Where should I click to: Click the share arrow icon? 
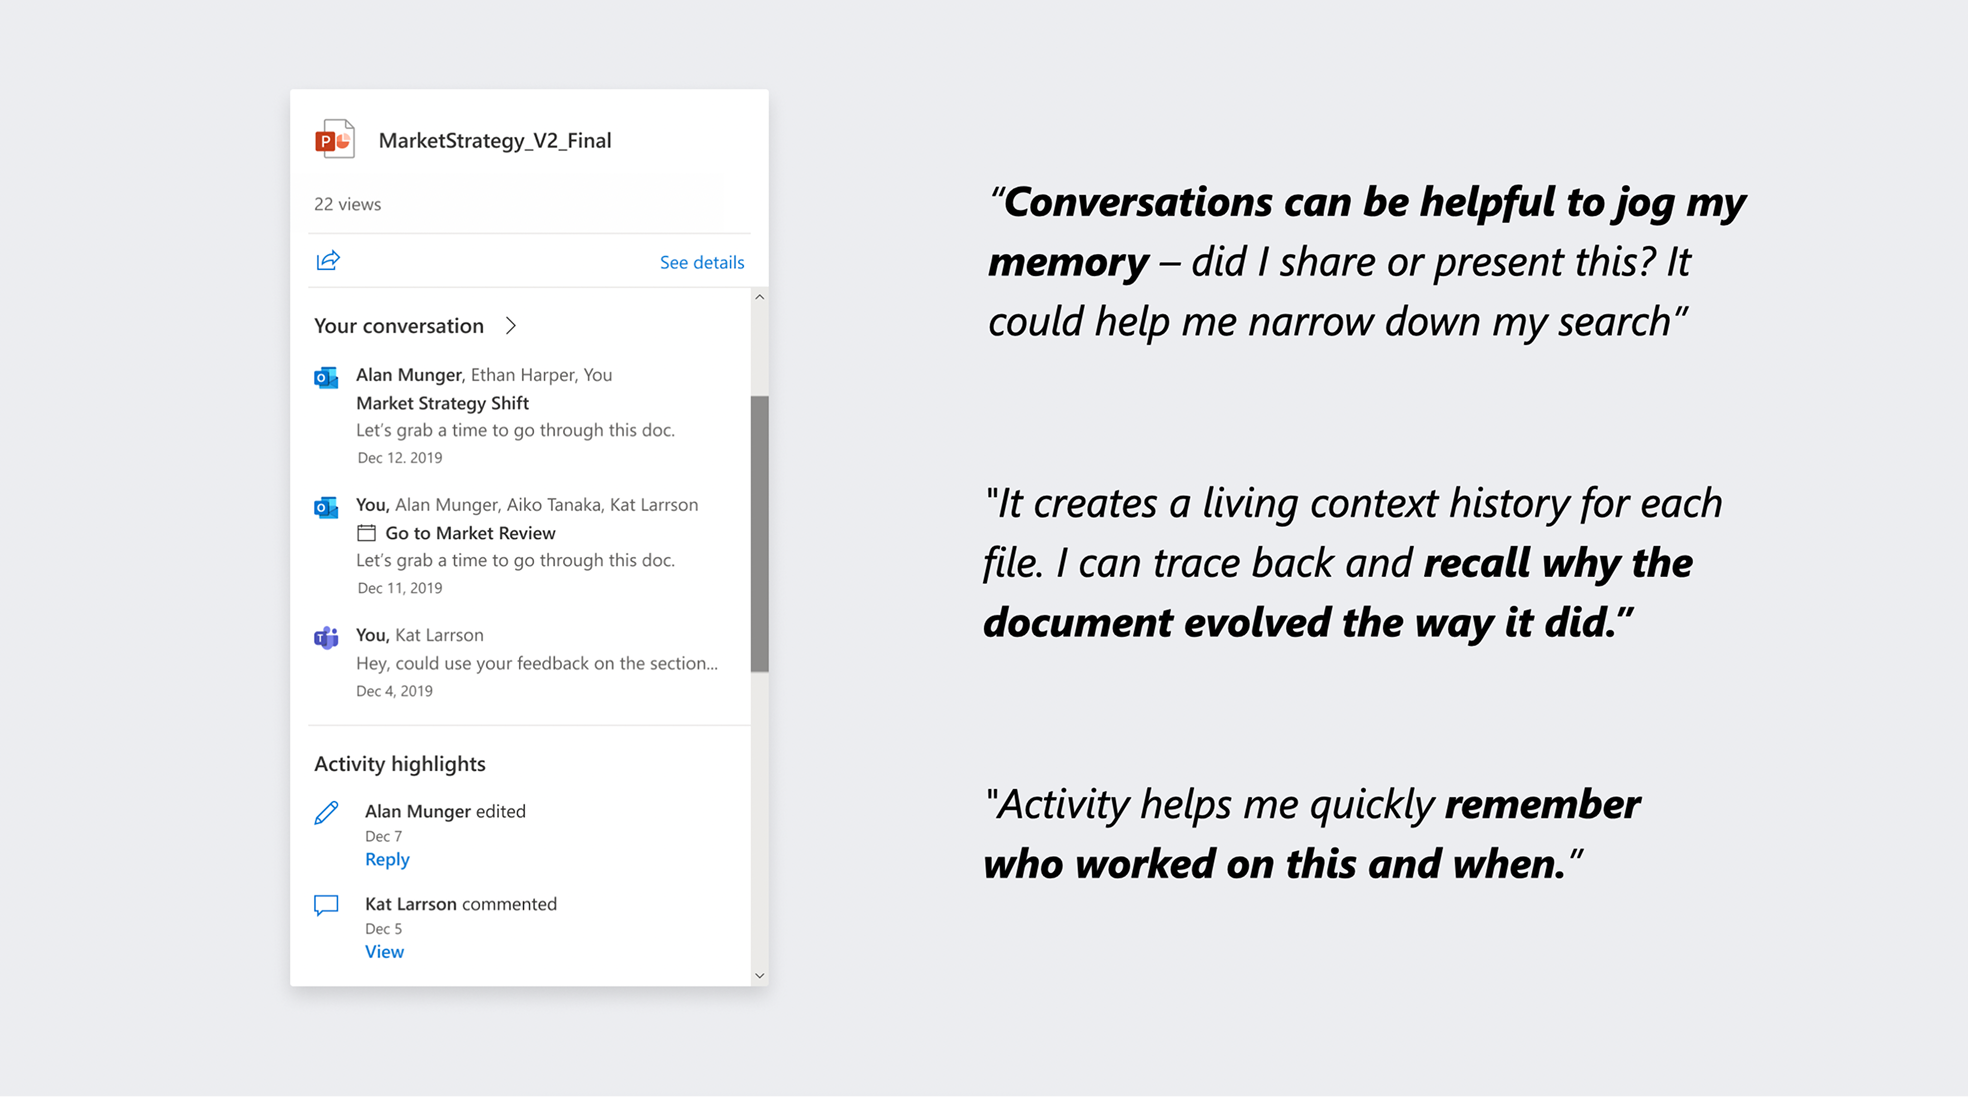328,261
